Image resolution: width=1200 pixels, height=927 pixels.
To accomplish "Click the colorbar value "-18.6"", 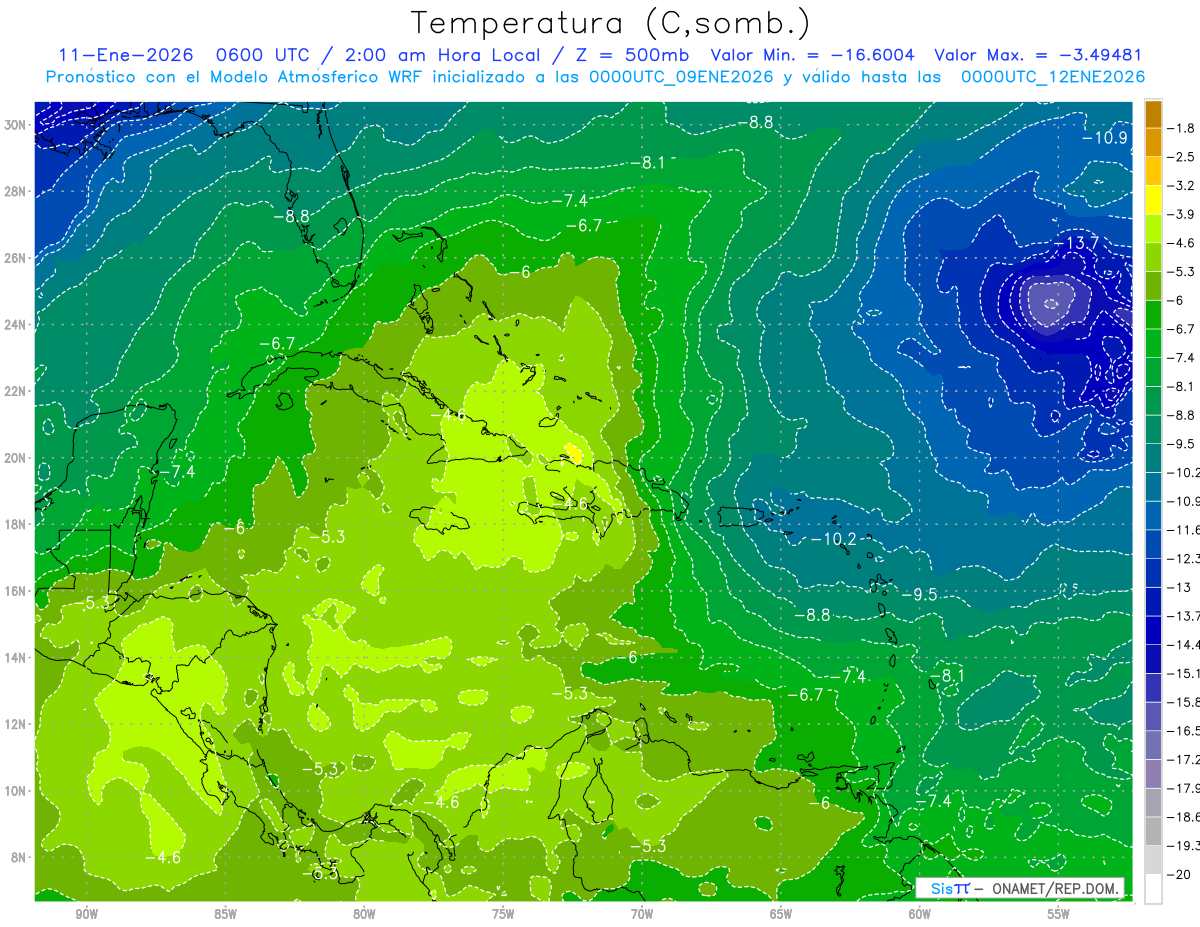I will (1184, 817).
